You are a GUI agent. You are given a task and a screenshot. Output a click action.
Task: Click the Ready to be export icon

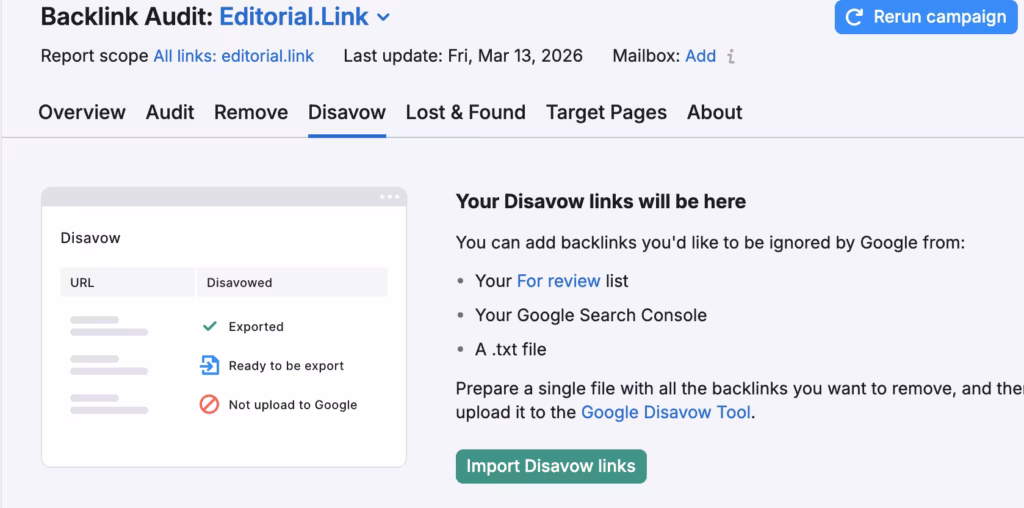[209, 366]
